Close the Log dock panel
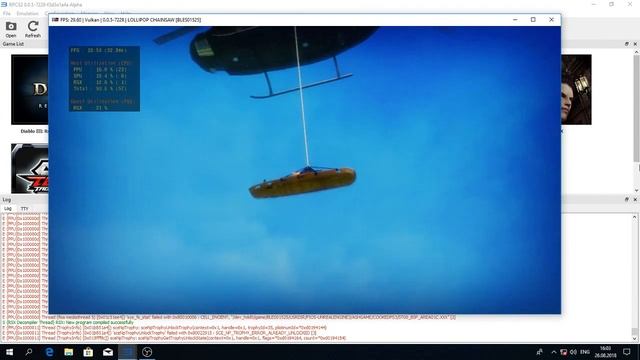 point(635,199)
